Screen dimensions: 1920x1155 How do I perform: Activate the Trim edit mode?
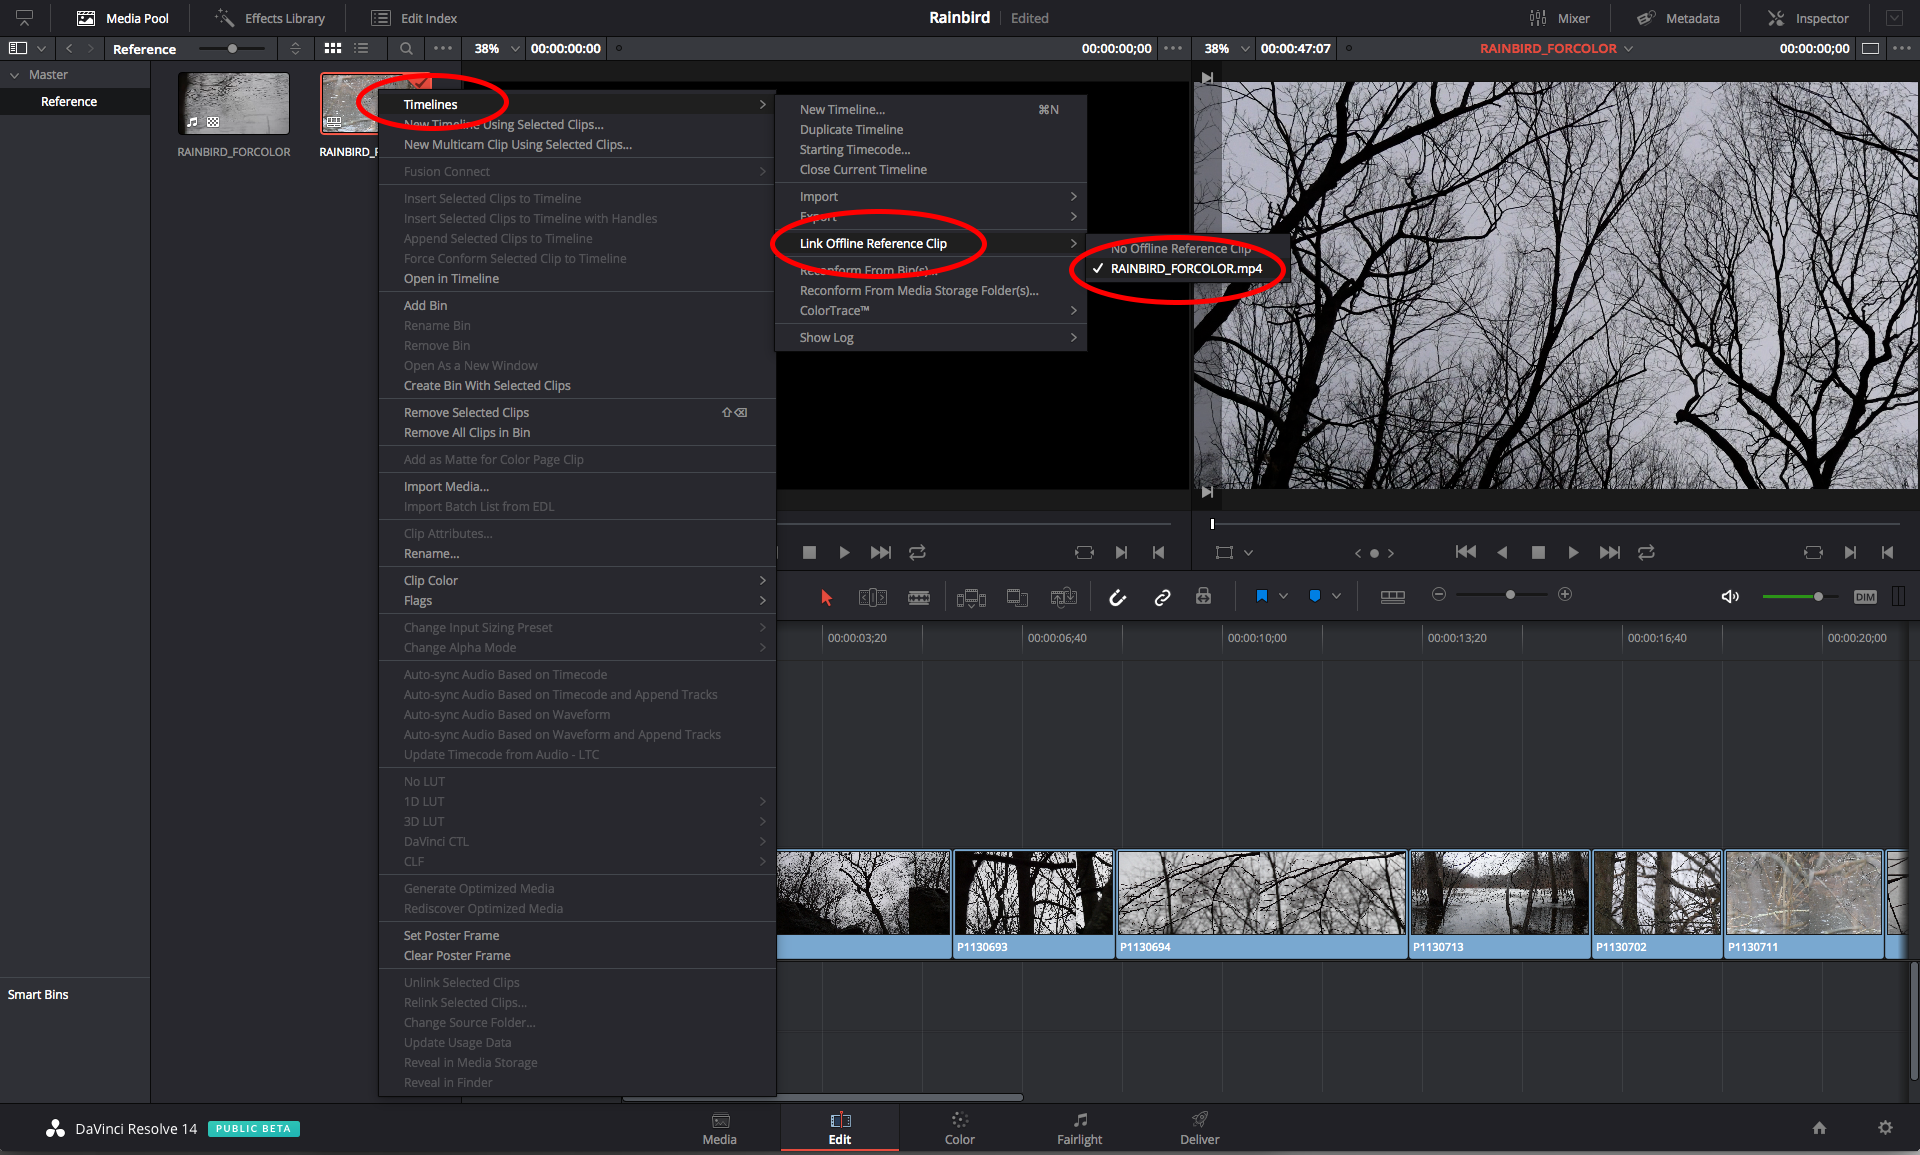(x=872, y=596)
